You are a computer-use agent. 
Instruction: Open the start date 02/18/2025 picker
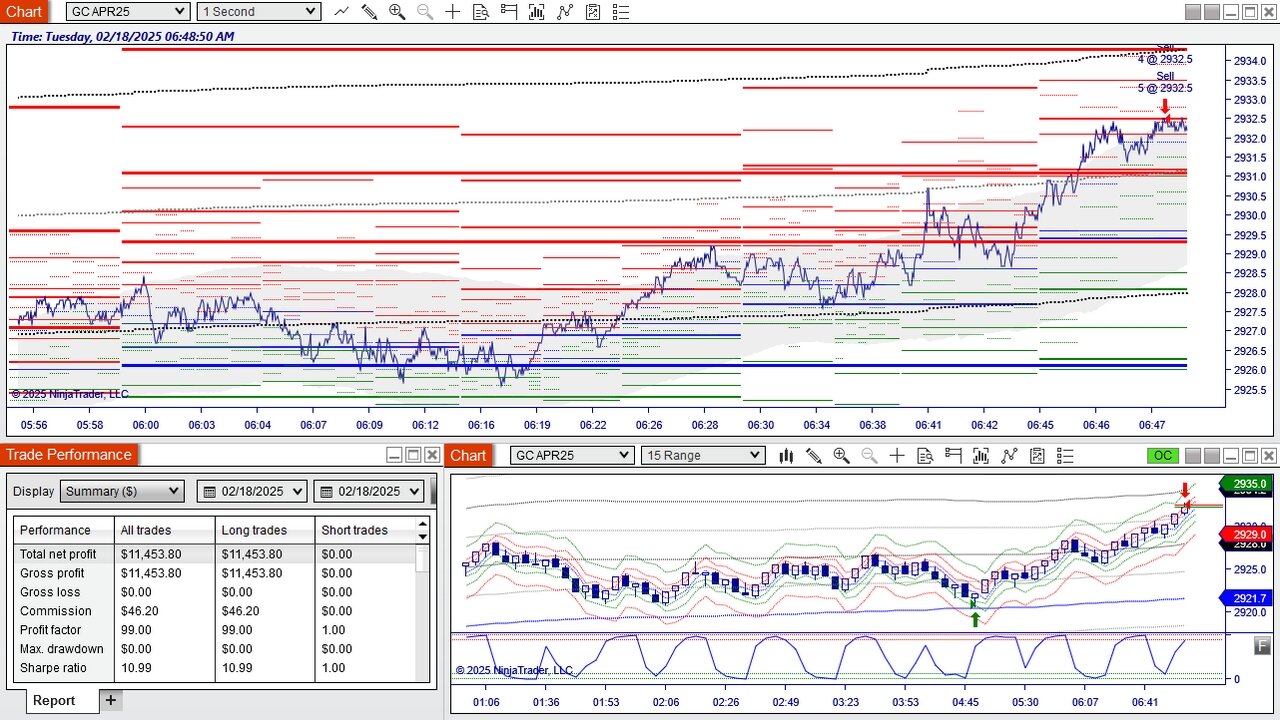[252, 491]
